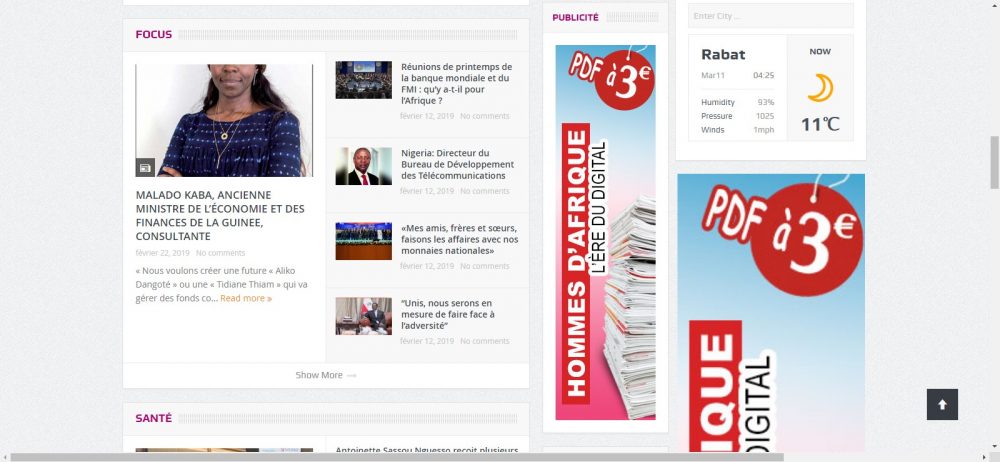This screenshot has height=462, width=1000.
Task: Open Nigeria Bureau de Développement article
Action: [456, 164]
